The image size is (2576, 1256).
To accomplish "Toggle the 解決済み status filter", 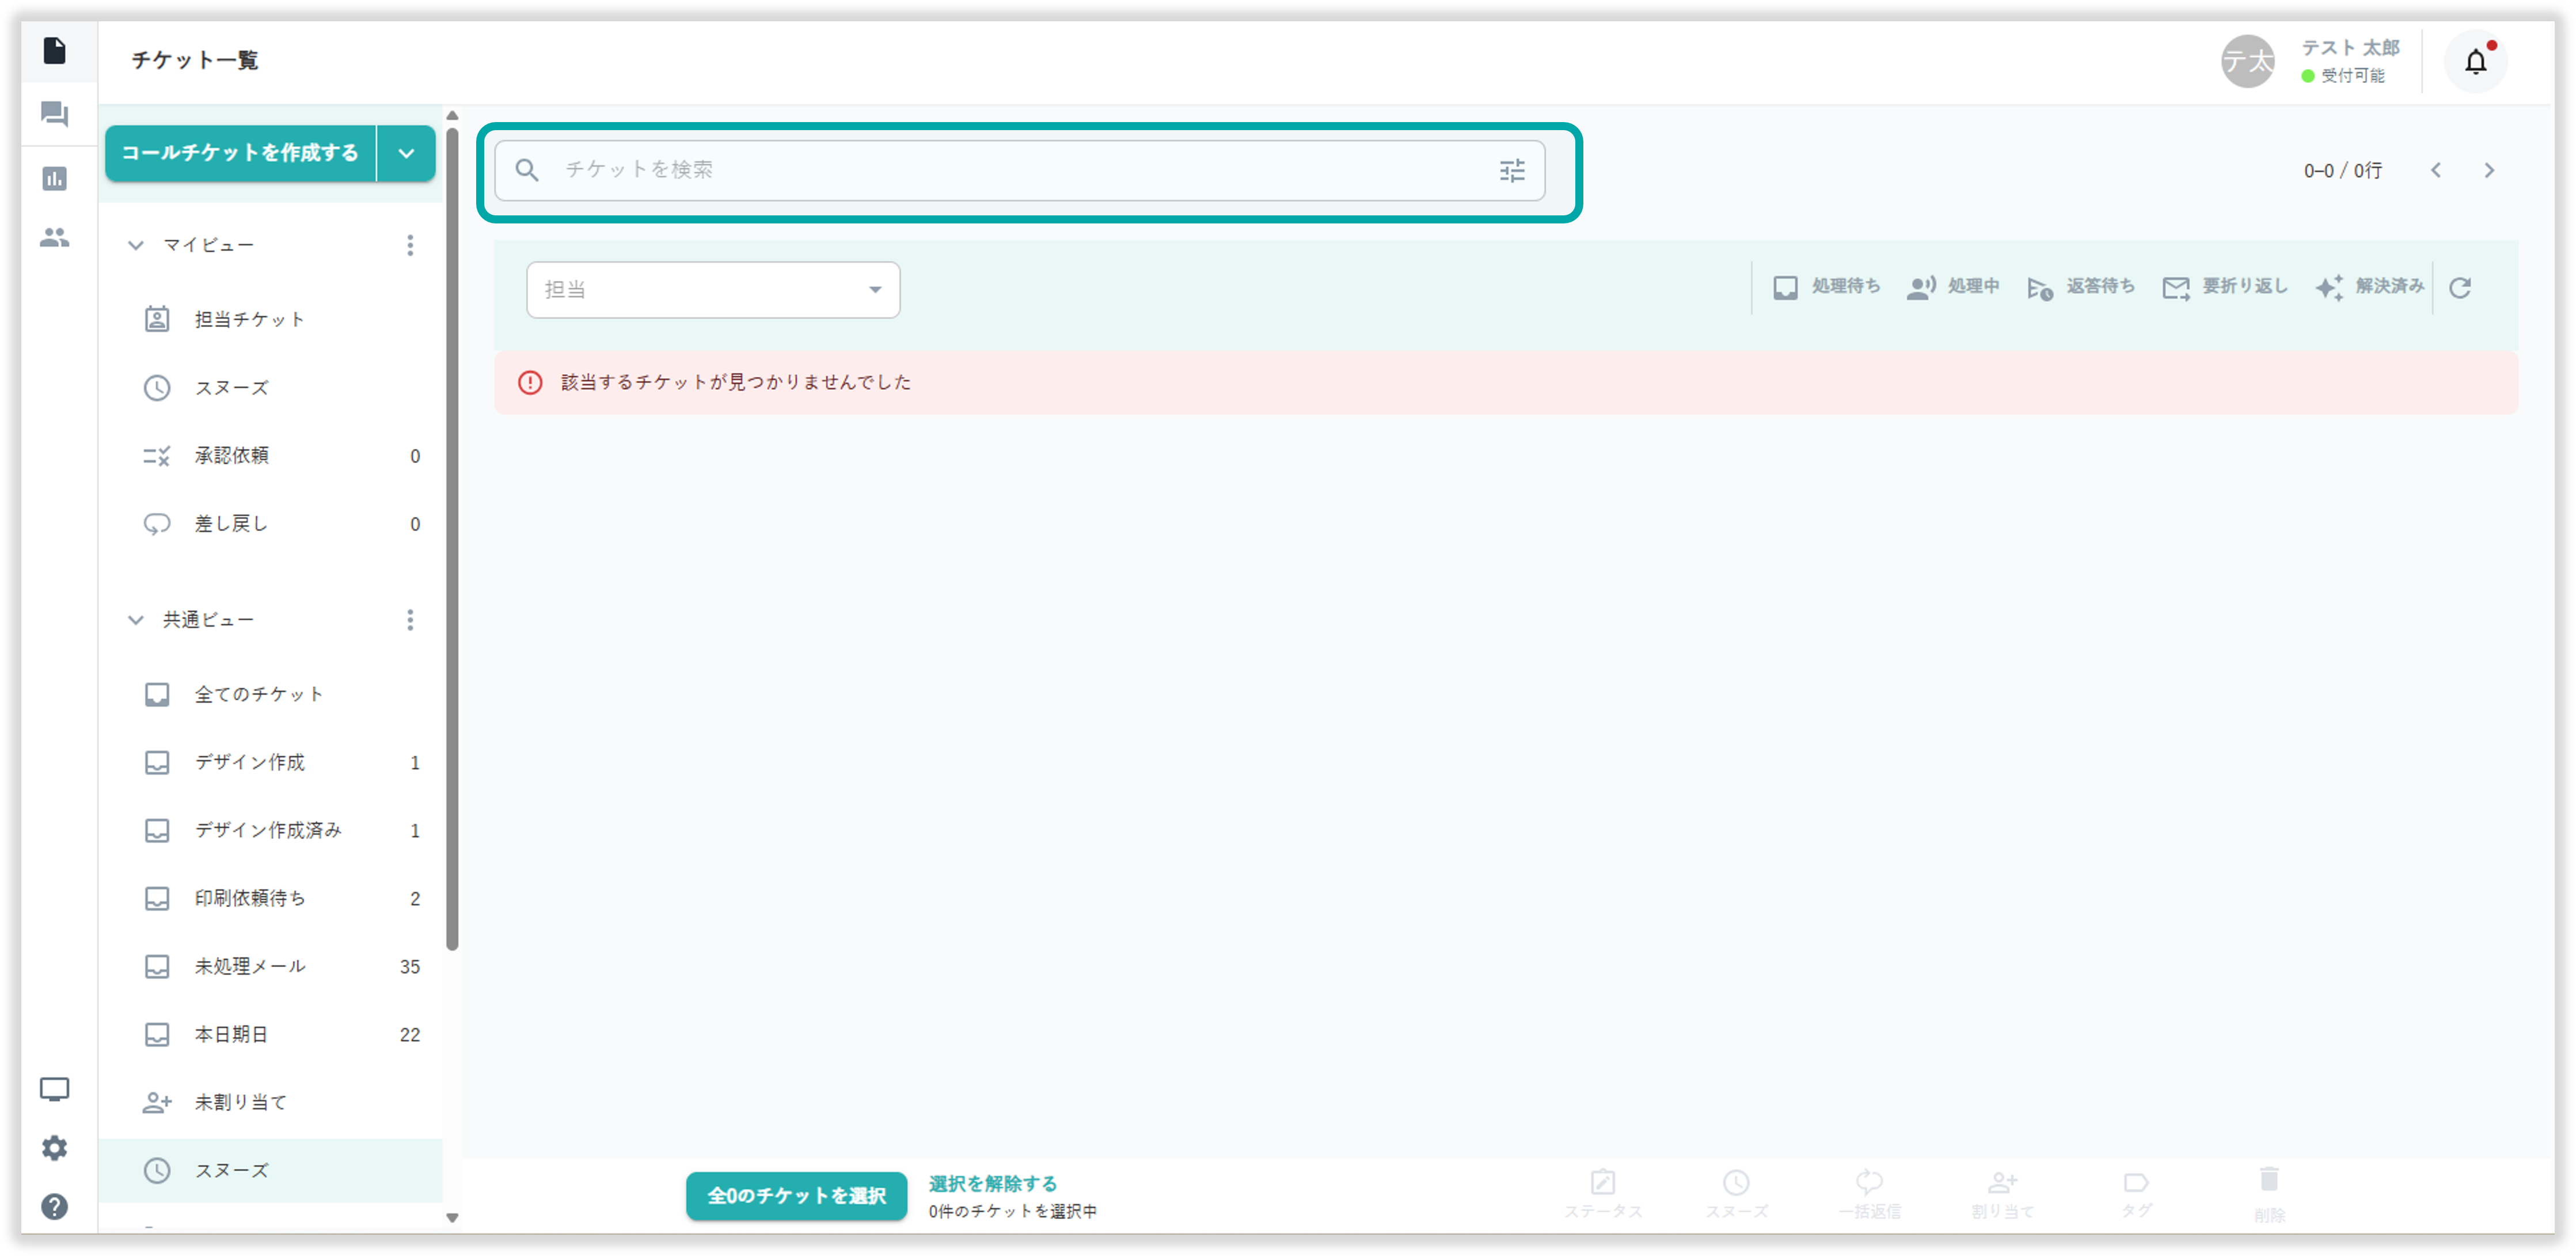I will coord(2369,287).
